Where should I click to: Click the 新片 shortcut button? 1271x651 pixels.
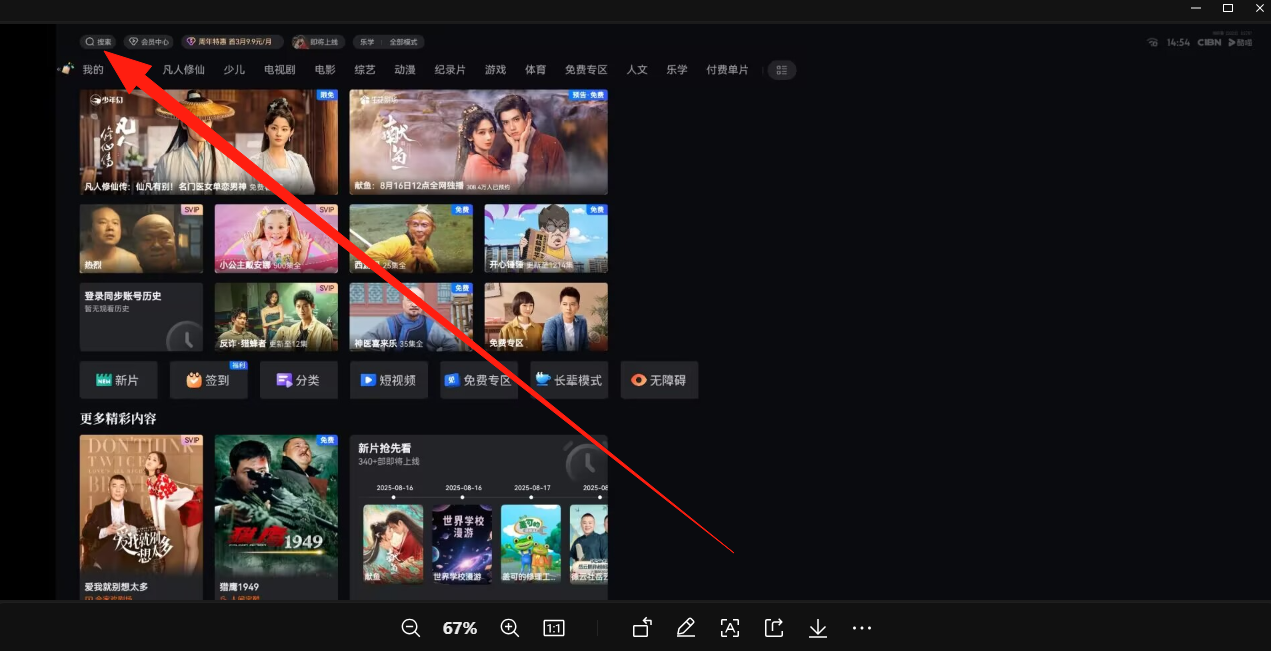[118, 380]
